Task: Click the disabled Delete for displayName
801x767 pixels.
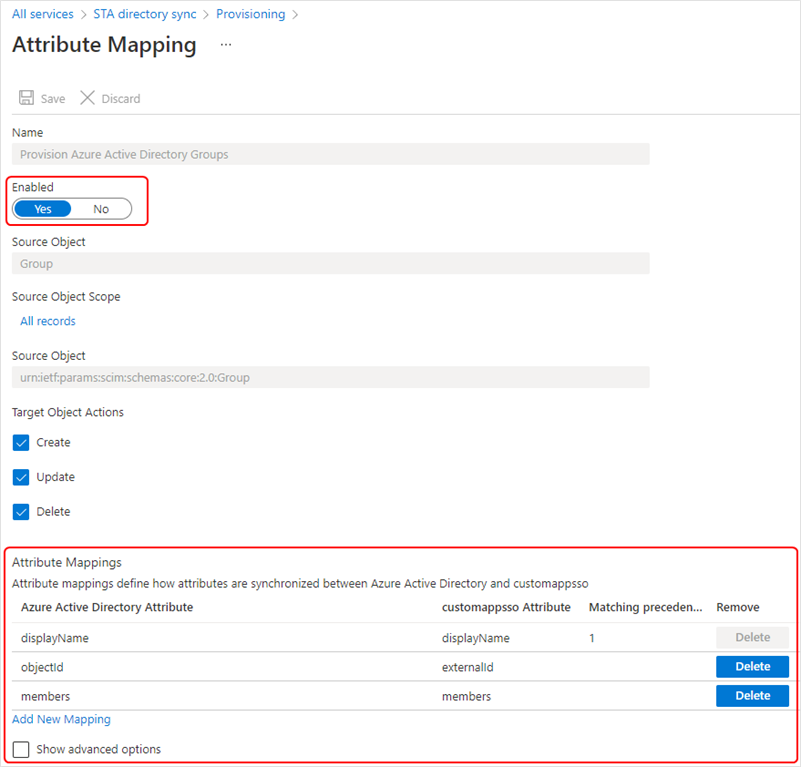Action: tap(752, 638)
